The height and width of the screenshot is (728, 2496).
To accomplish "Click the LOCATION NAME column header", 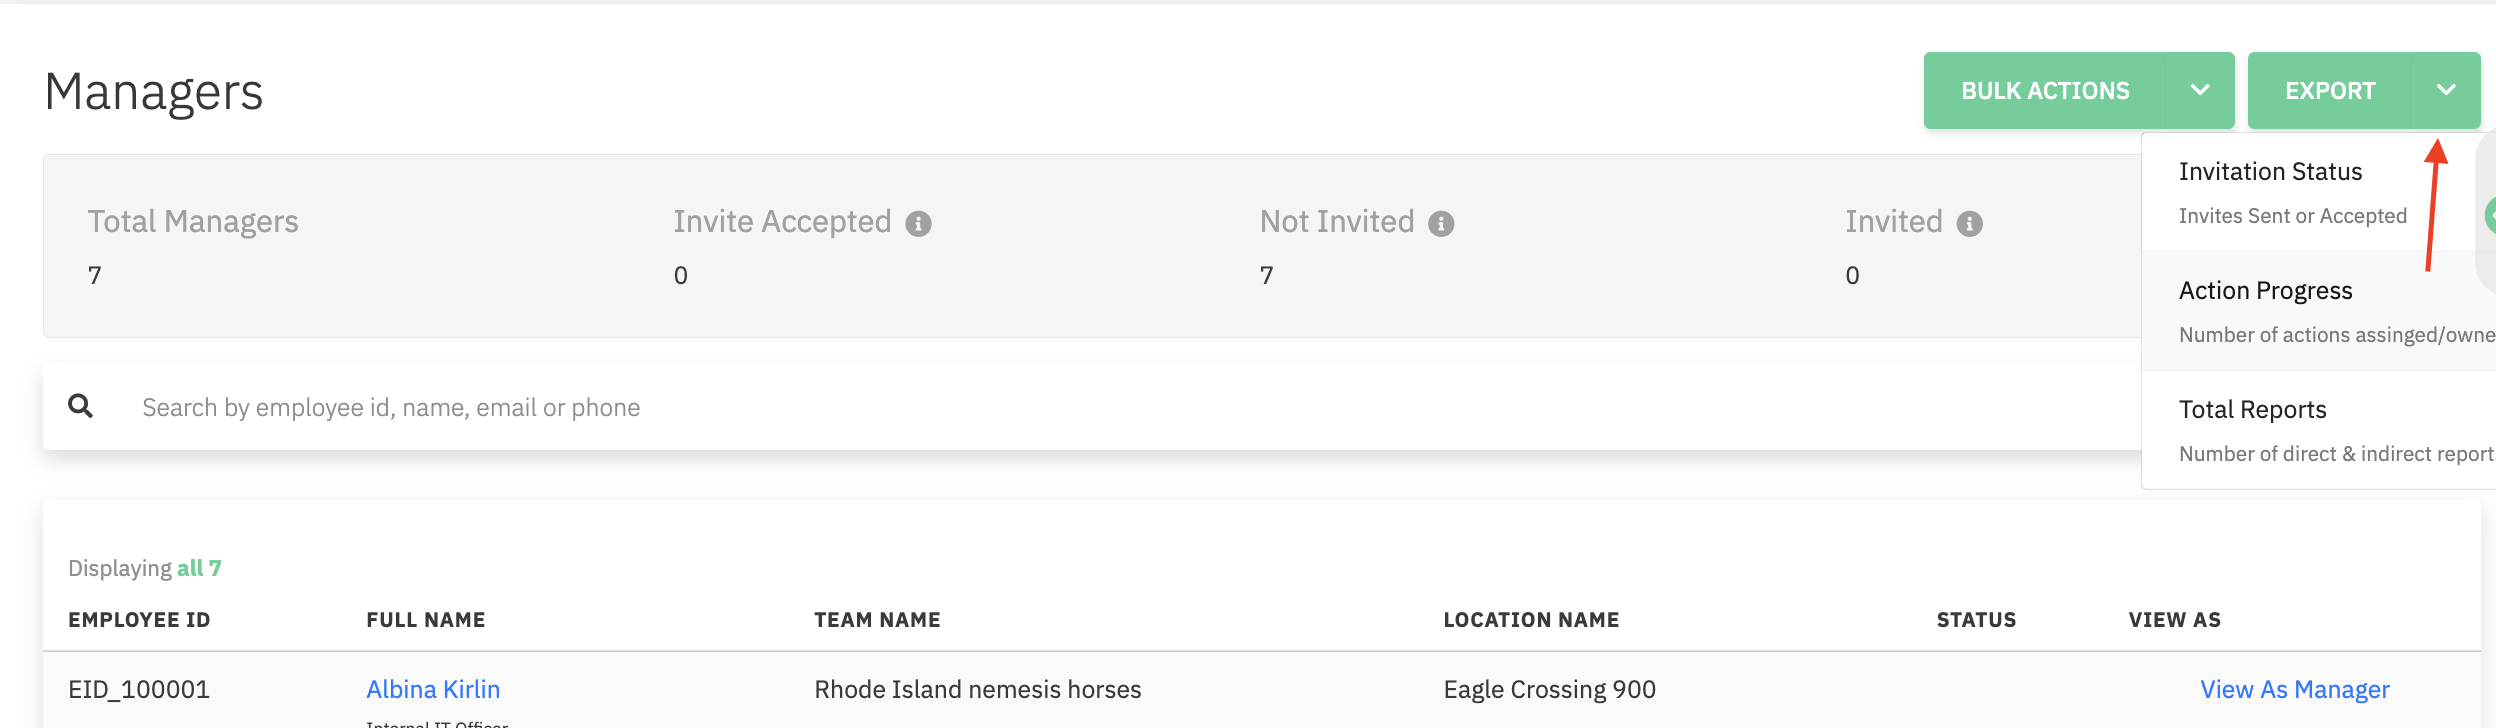I will (x=1531, y=620).
